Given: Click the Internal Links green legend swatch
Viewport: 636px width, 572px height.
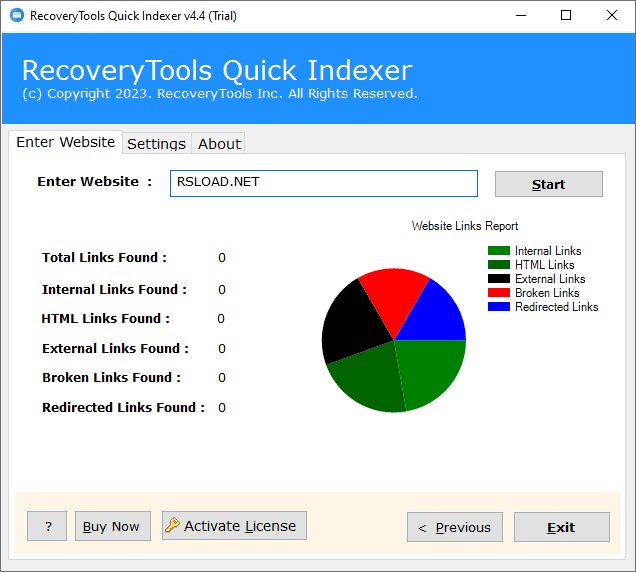Looking at the screenshot, I should tap(499, 251).
